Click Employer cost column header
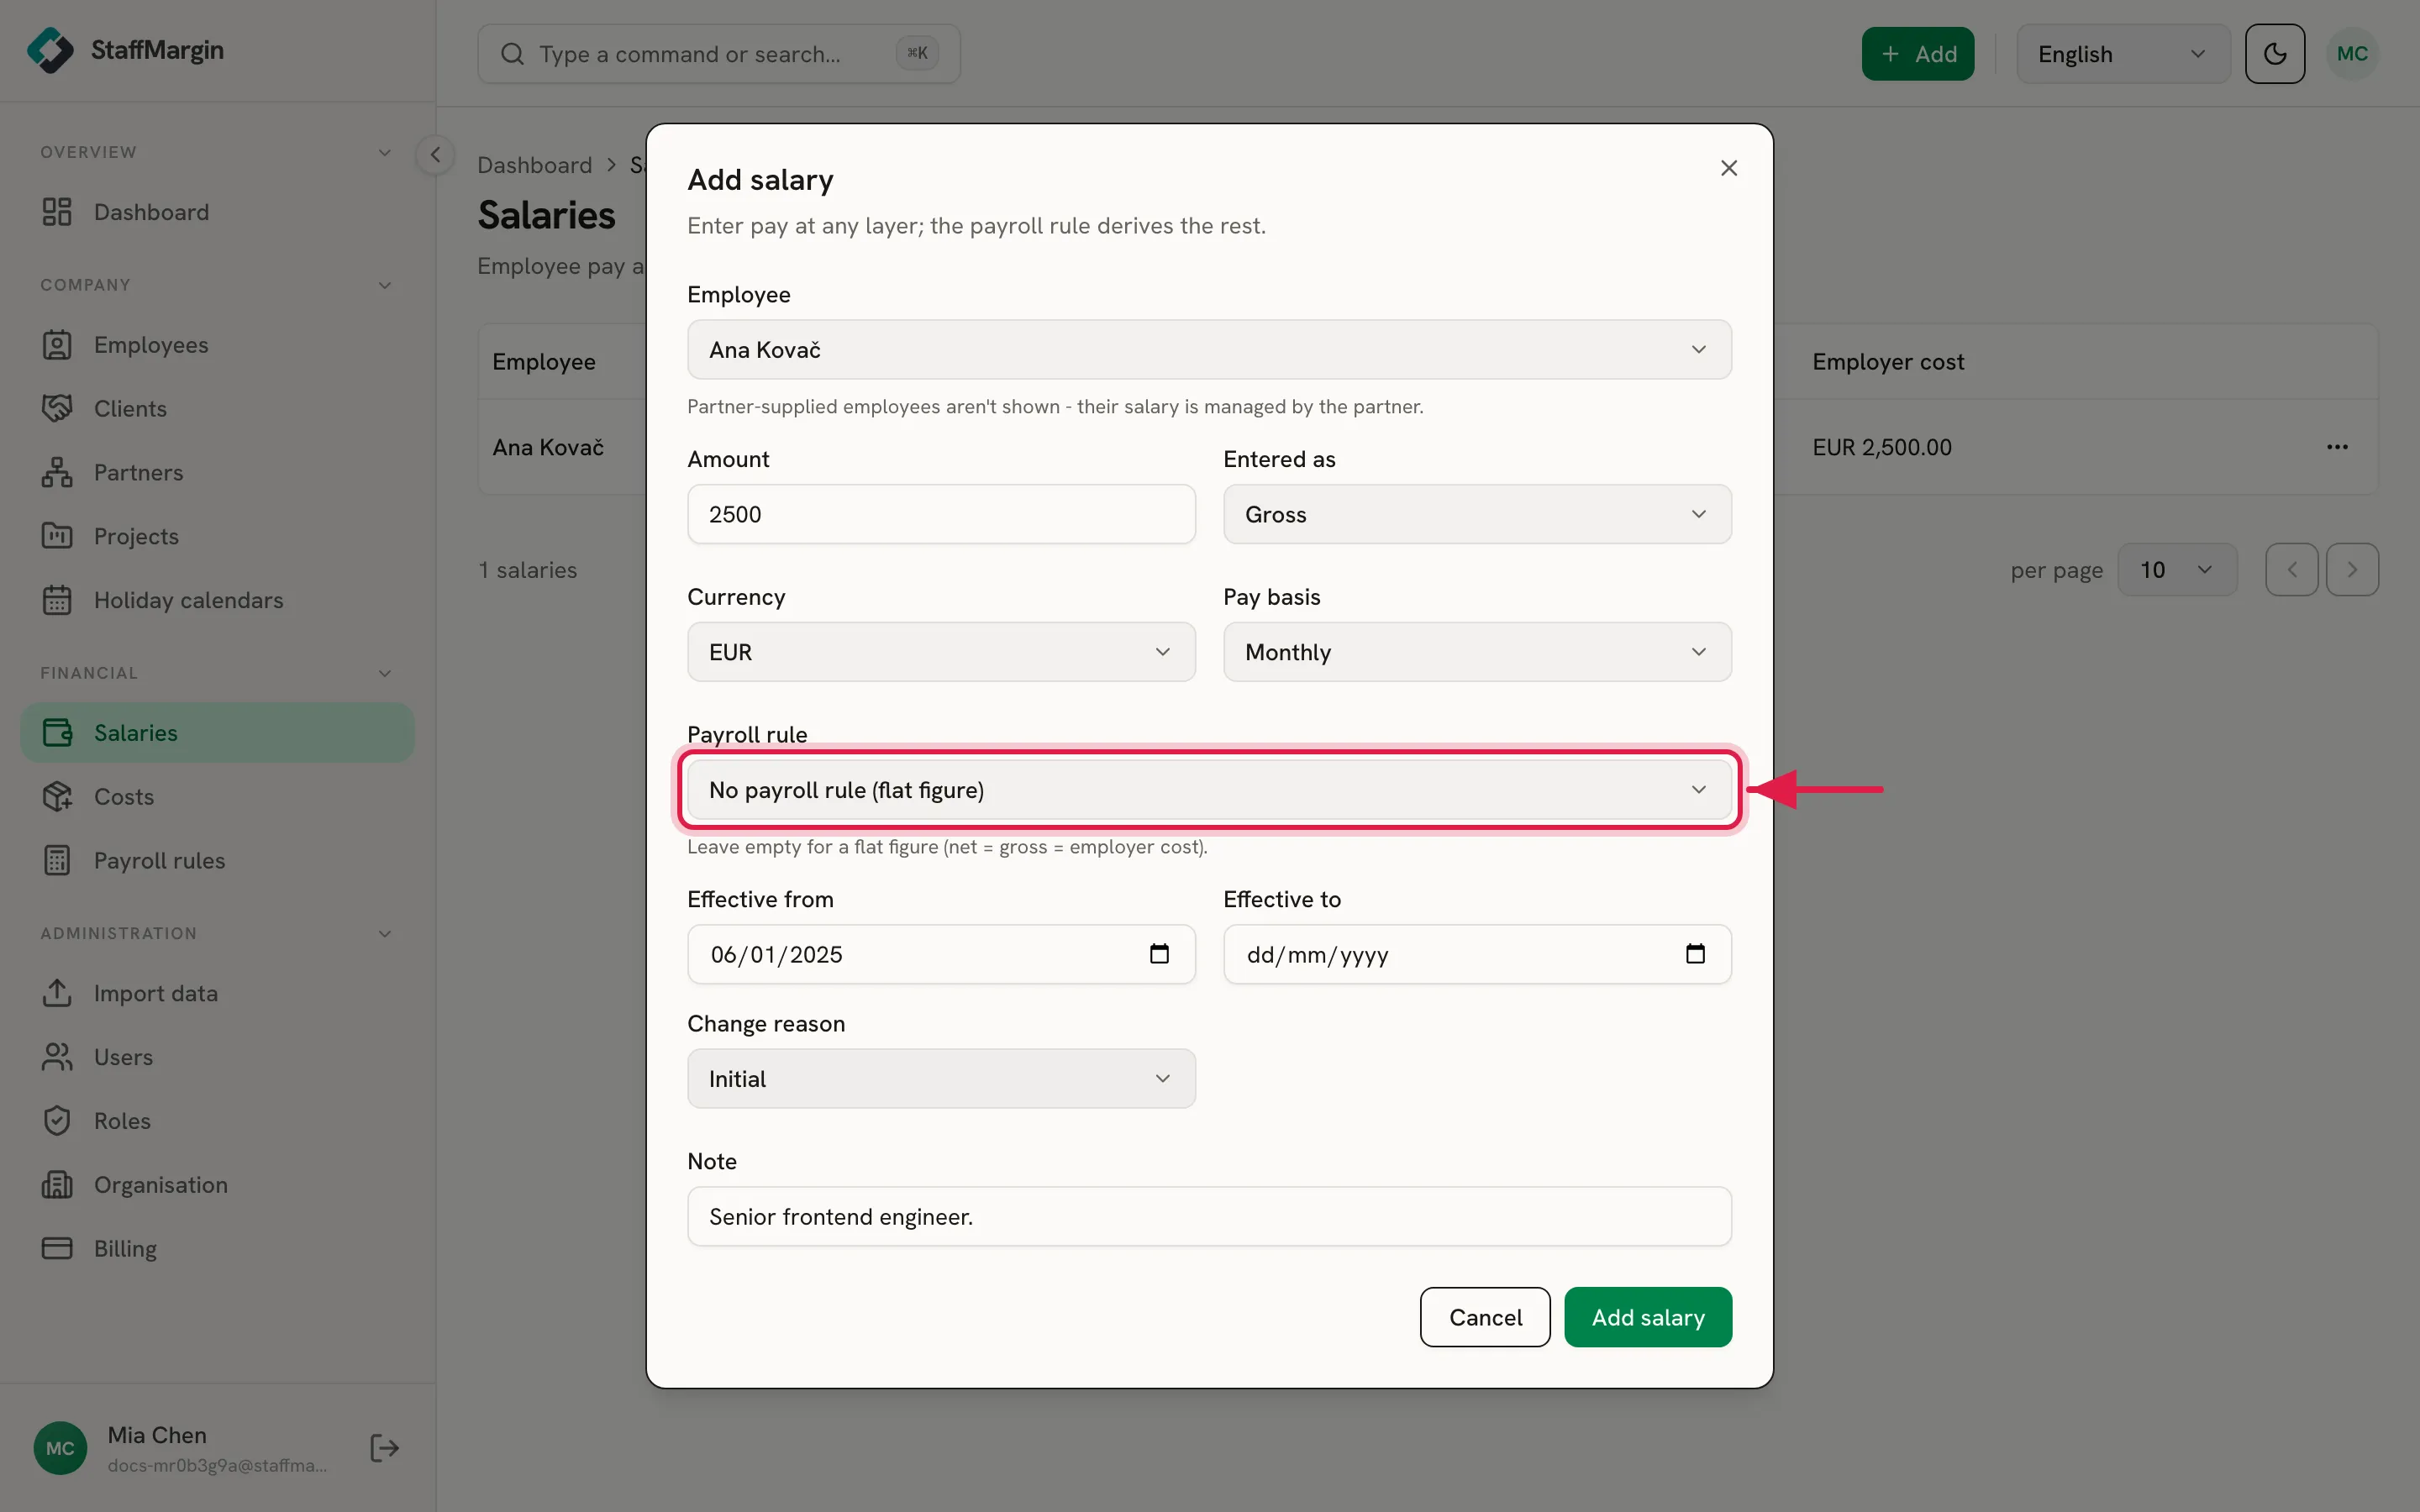The image size is (2420, 1512). (x=1888, y=362)
